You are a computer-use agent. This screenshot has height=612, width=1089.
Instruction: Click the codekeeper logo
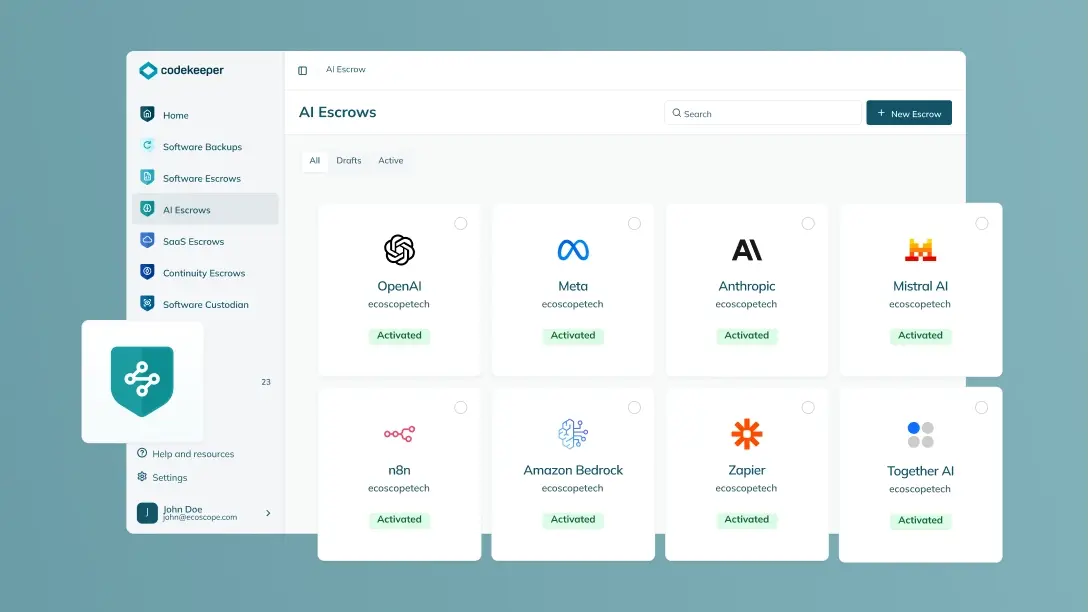coord(183,70)
